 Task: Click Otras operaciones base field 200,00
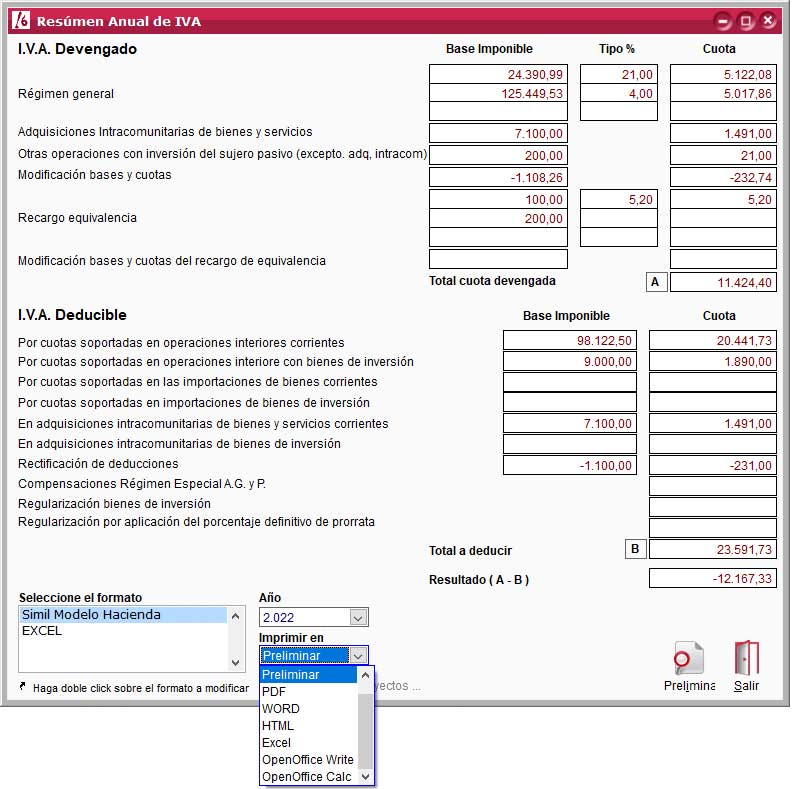498,155
